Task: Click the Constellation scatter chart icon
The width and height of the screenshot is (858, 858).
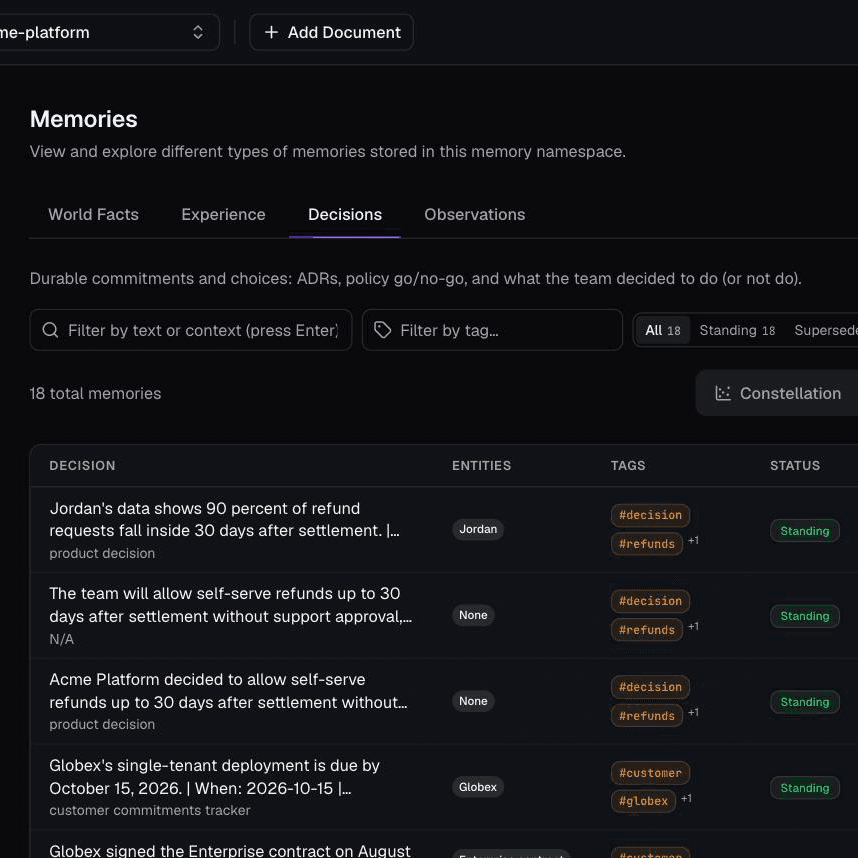Action: point(723,393)
